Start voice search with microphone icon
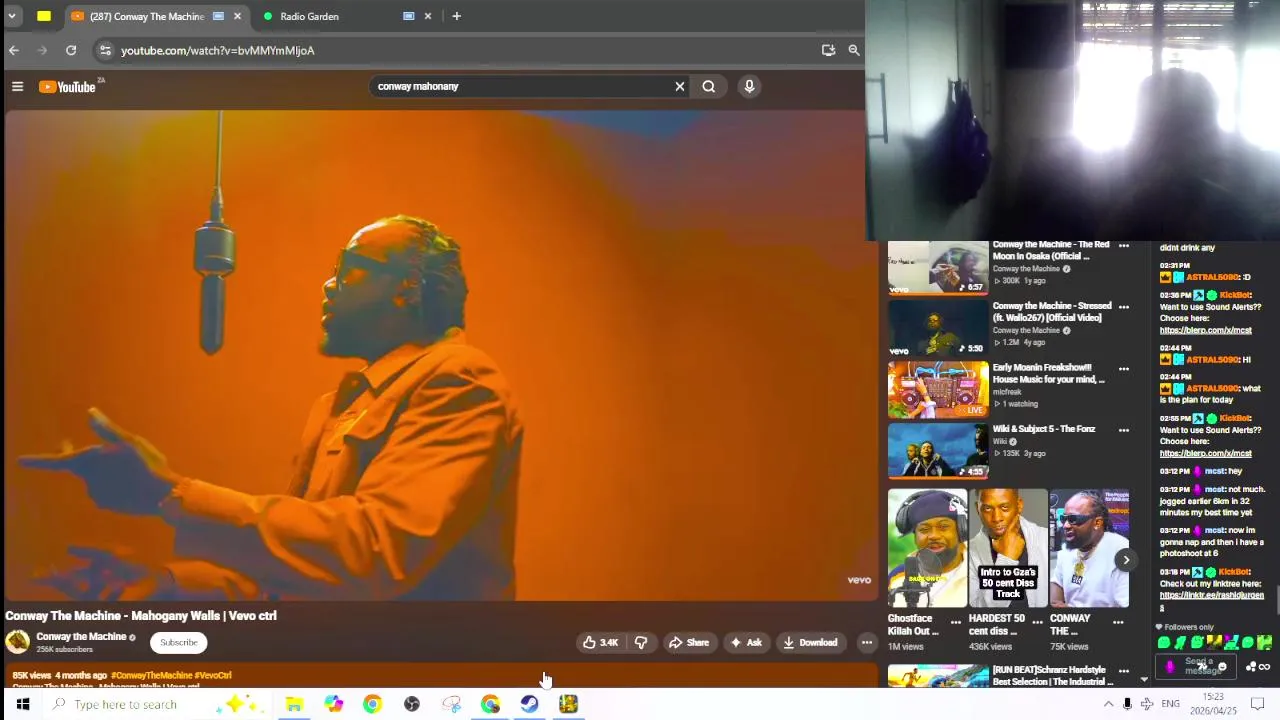The image size is (1280, 720). tap(749, 86)
